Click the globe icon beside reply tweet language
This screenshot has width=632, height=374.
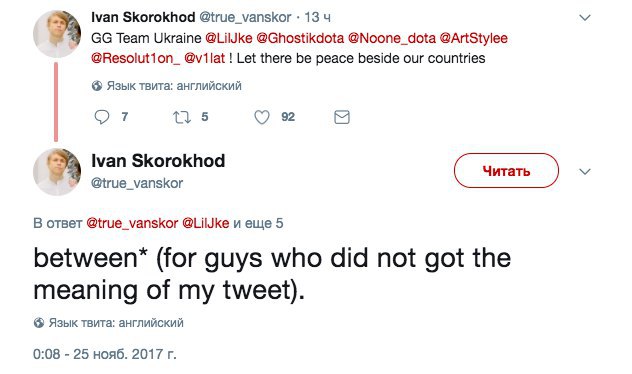click(x=39, y=323)
